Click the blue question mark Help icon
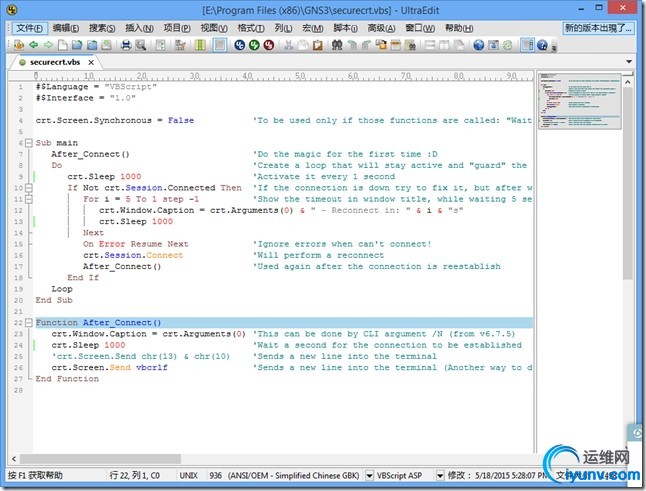 (542, 44)
